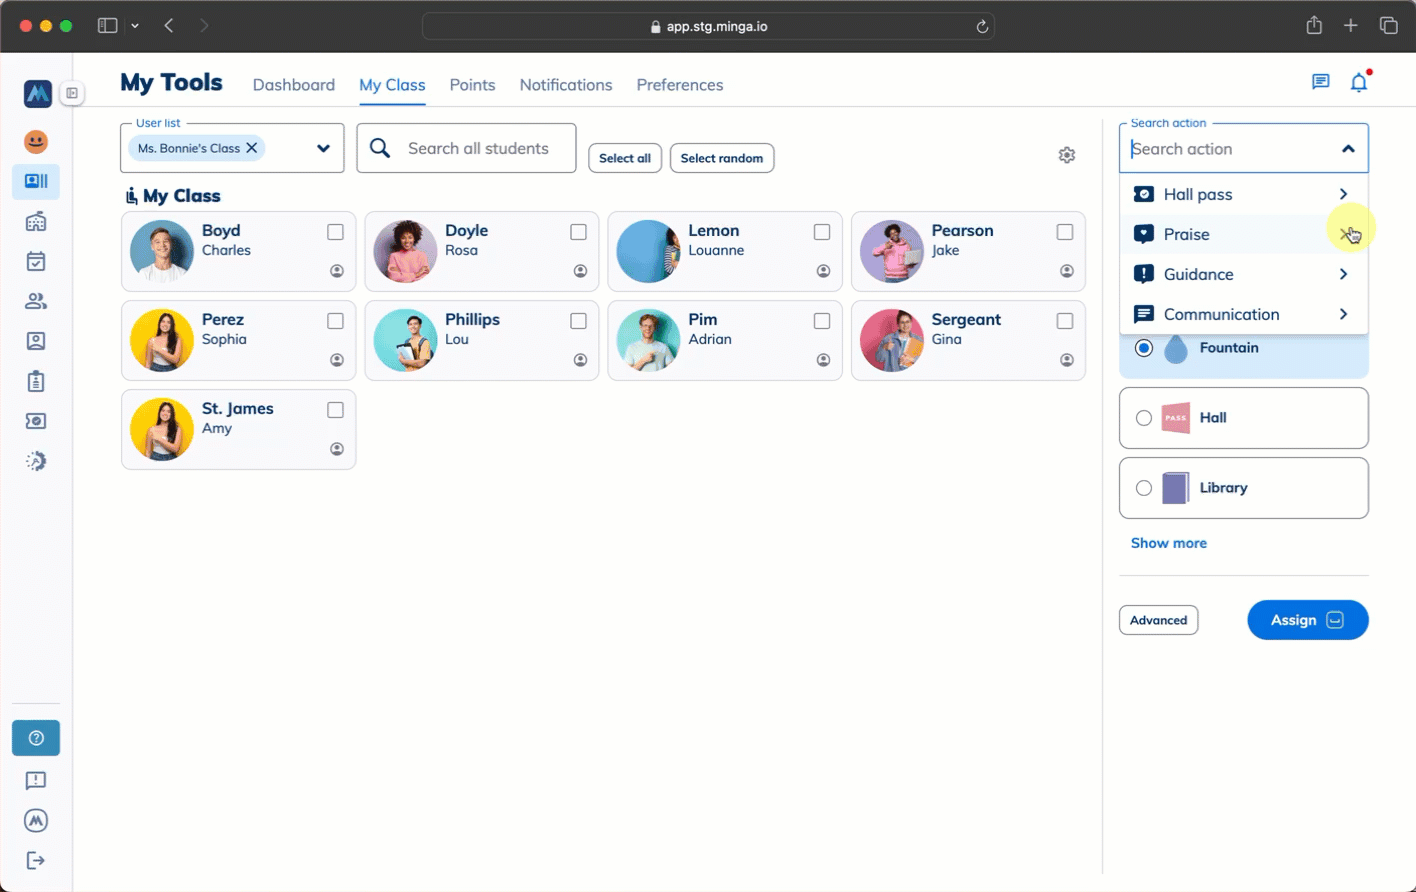Click the notification bell icon

pos(1358,83)
